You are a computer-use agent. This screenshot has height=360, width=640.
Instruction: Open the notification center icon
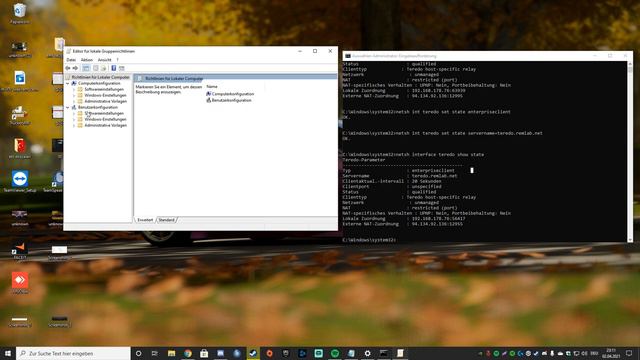[629, 353]
